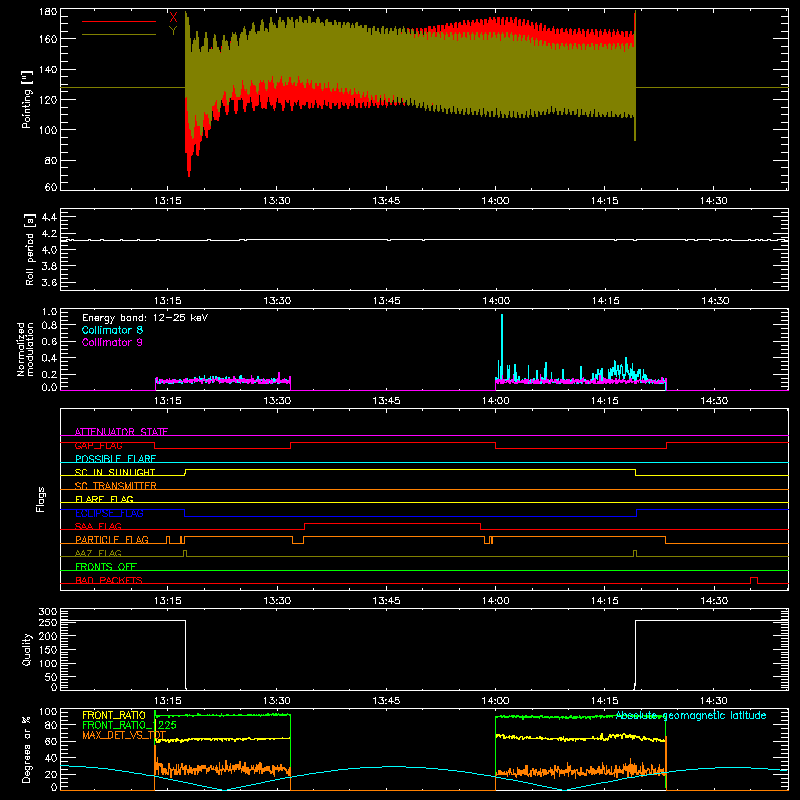Click the BAD_PACKETS pulse near 14:35
The width and height of the screenshot is (800, 800).
754,580
